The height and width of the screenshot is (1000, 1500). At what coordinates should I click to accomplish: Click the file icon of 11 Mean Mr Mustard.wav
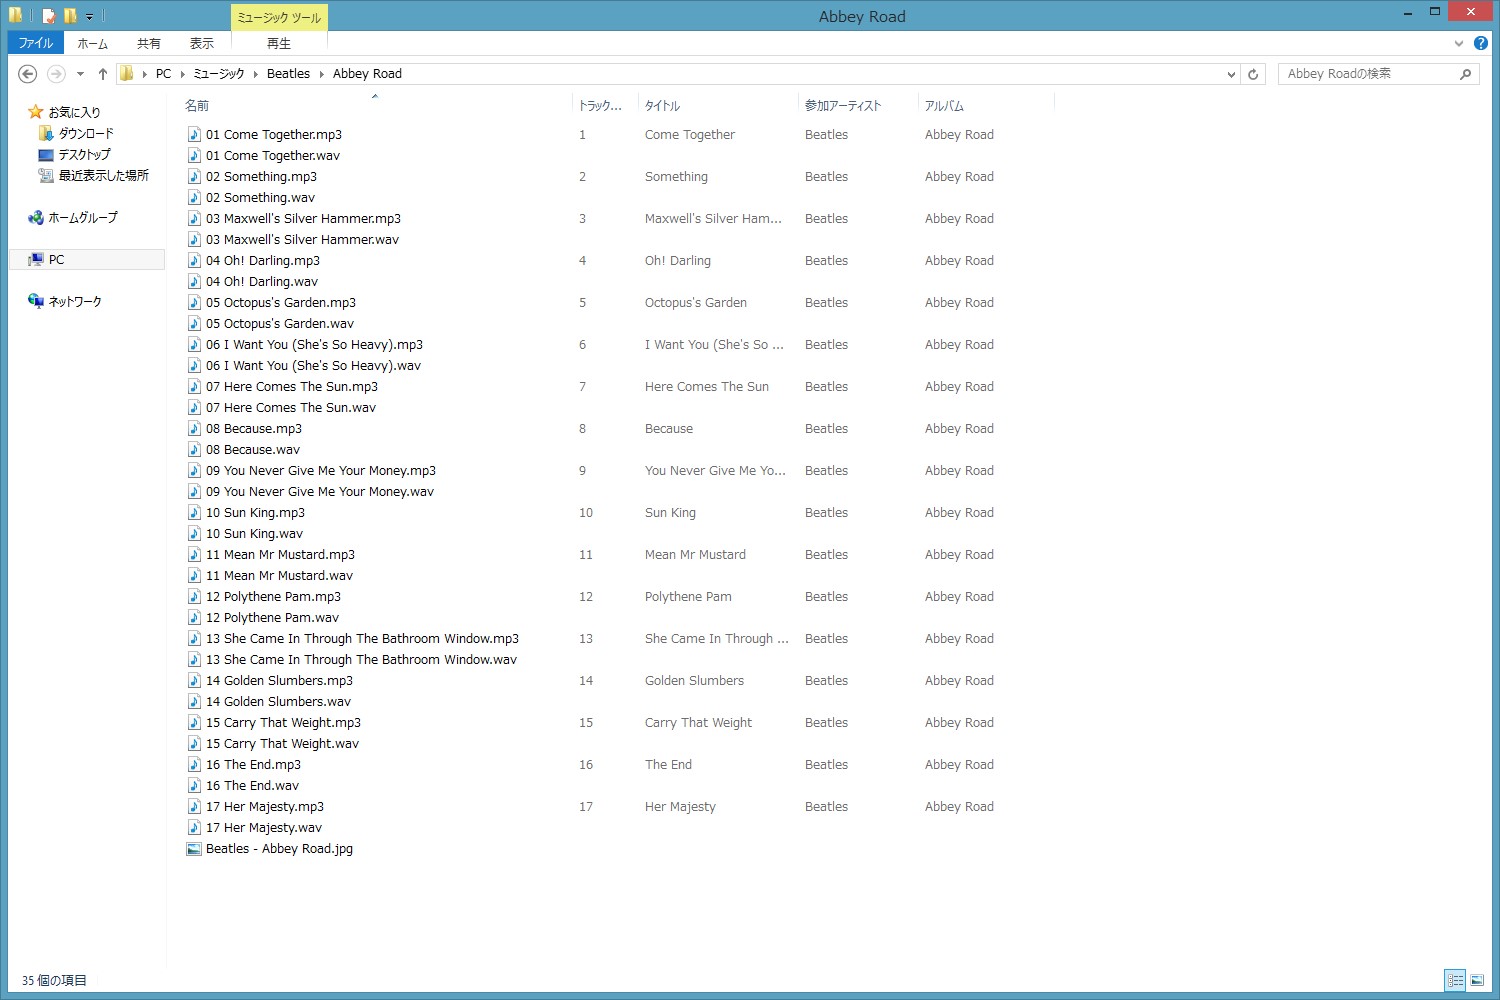coord(194,575)
